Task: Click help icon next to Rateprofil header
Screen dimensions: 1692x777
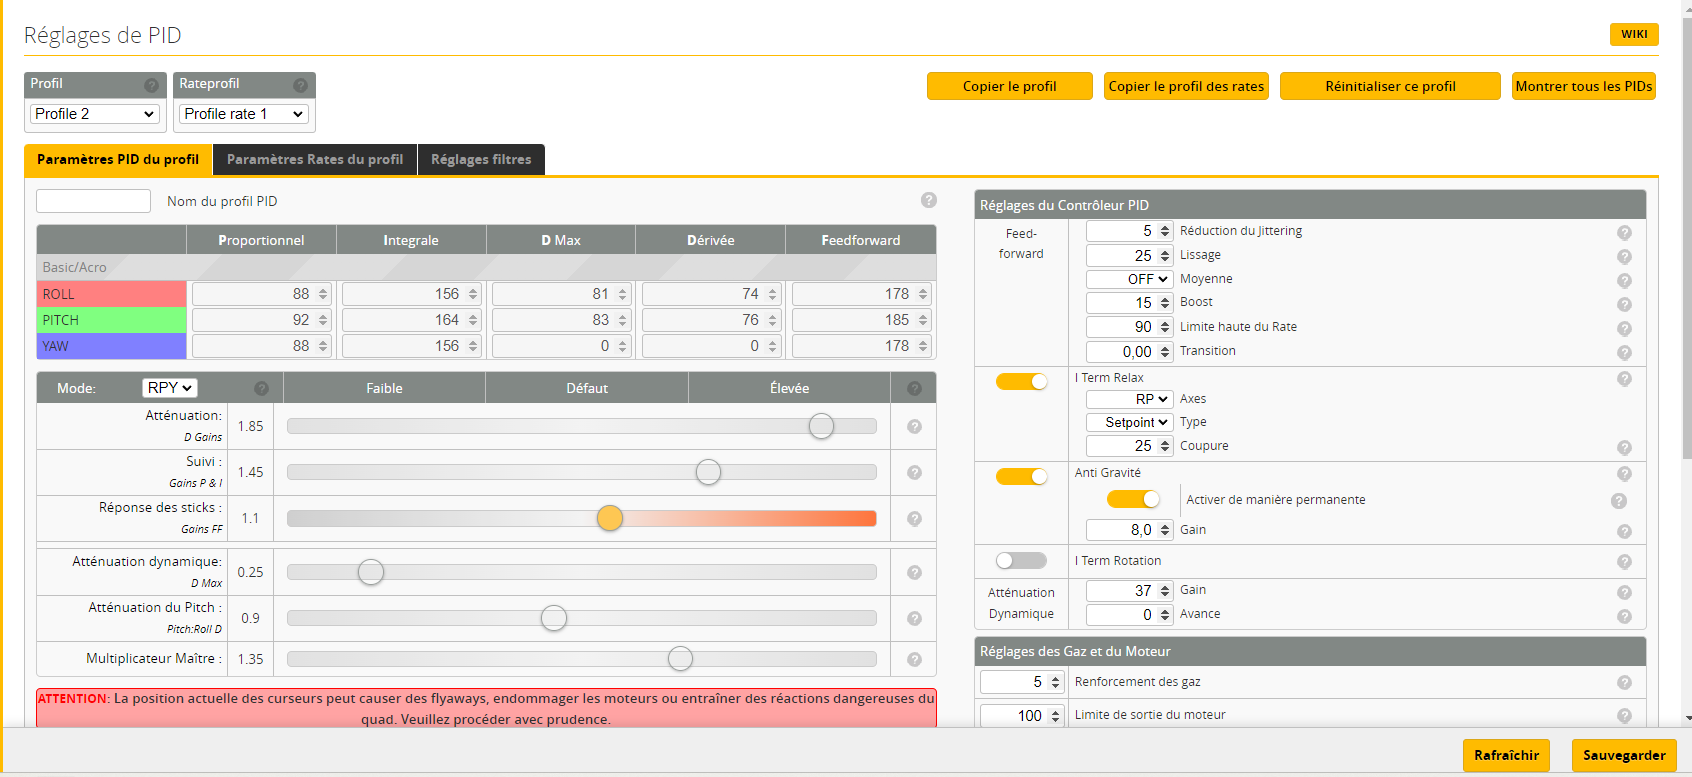Action: pyautogui.click(x=300, y=85)
